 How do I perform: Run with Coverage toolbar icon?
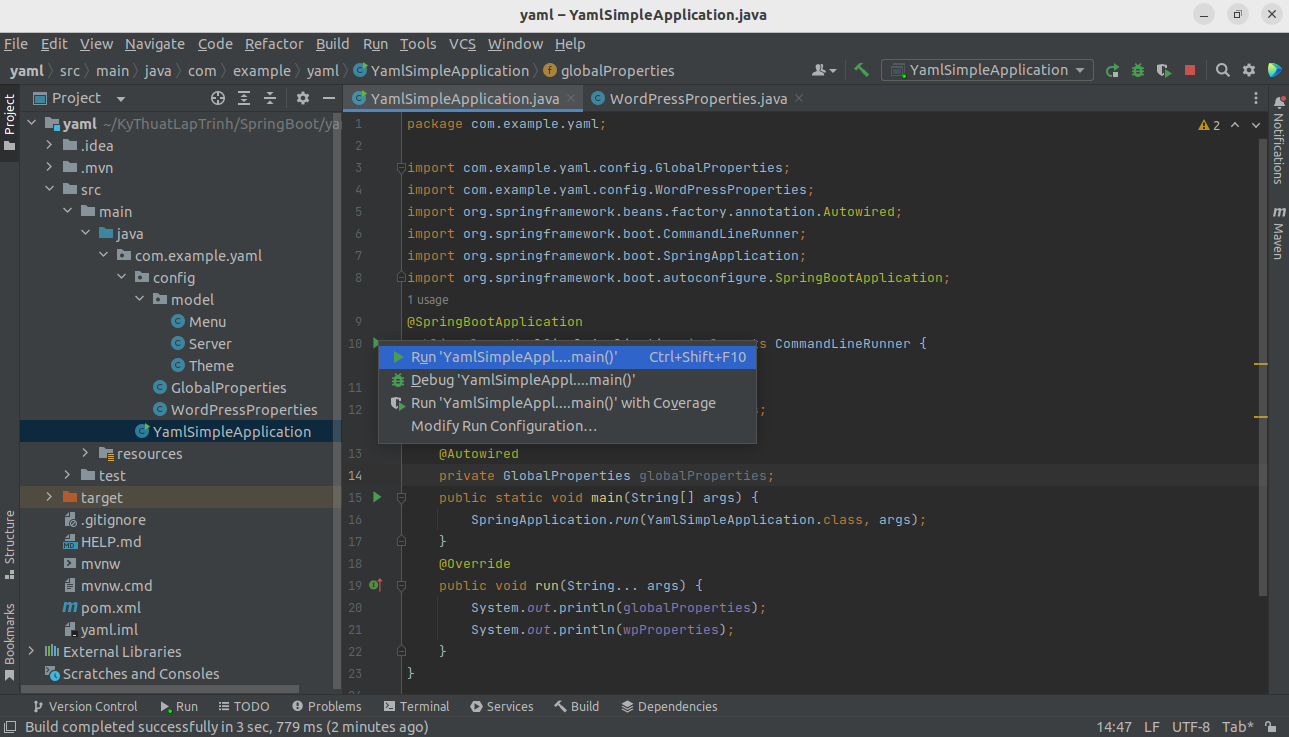point(1163,70)
